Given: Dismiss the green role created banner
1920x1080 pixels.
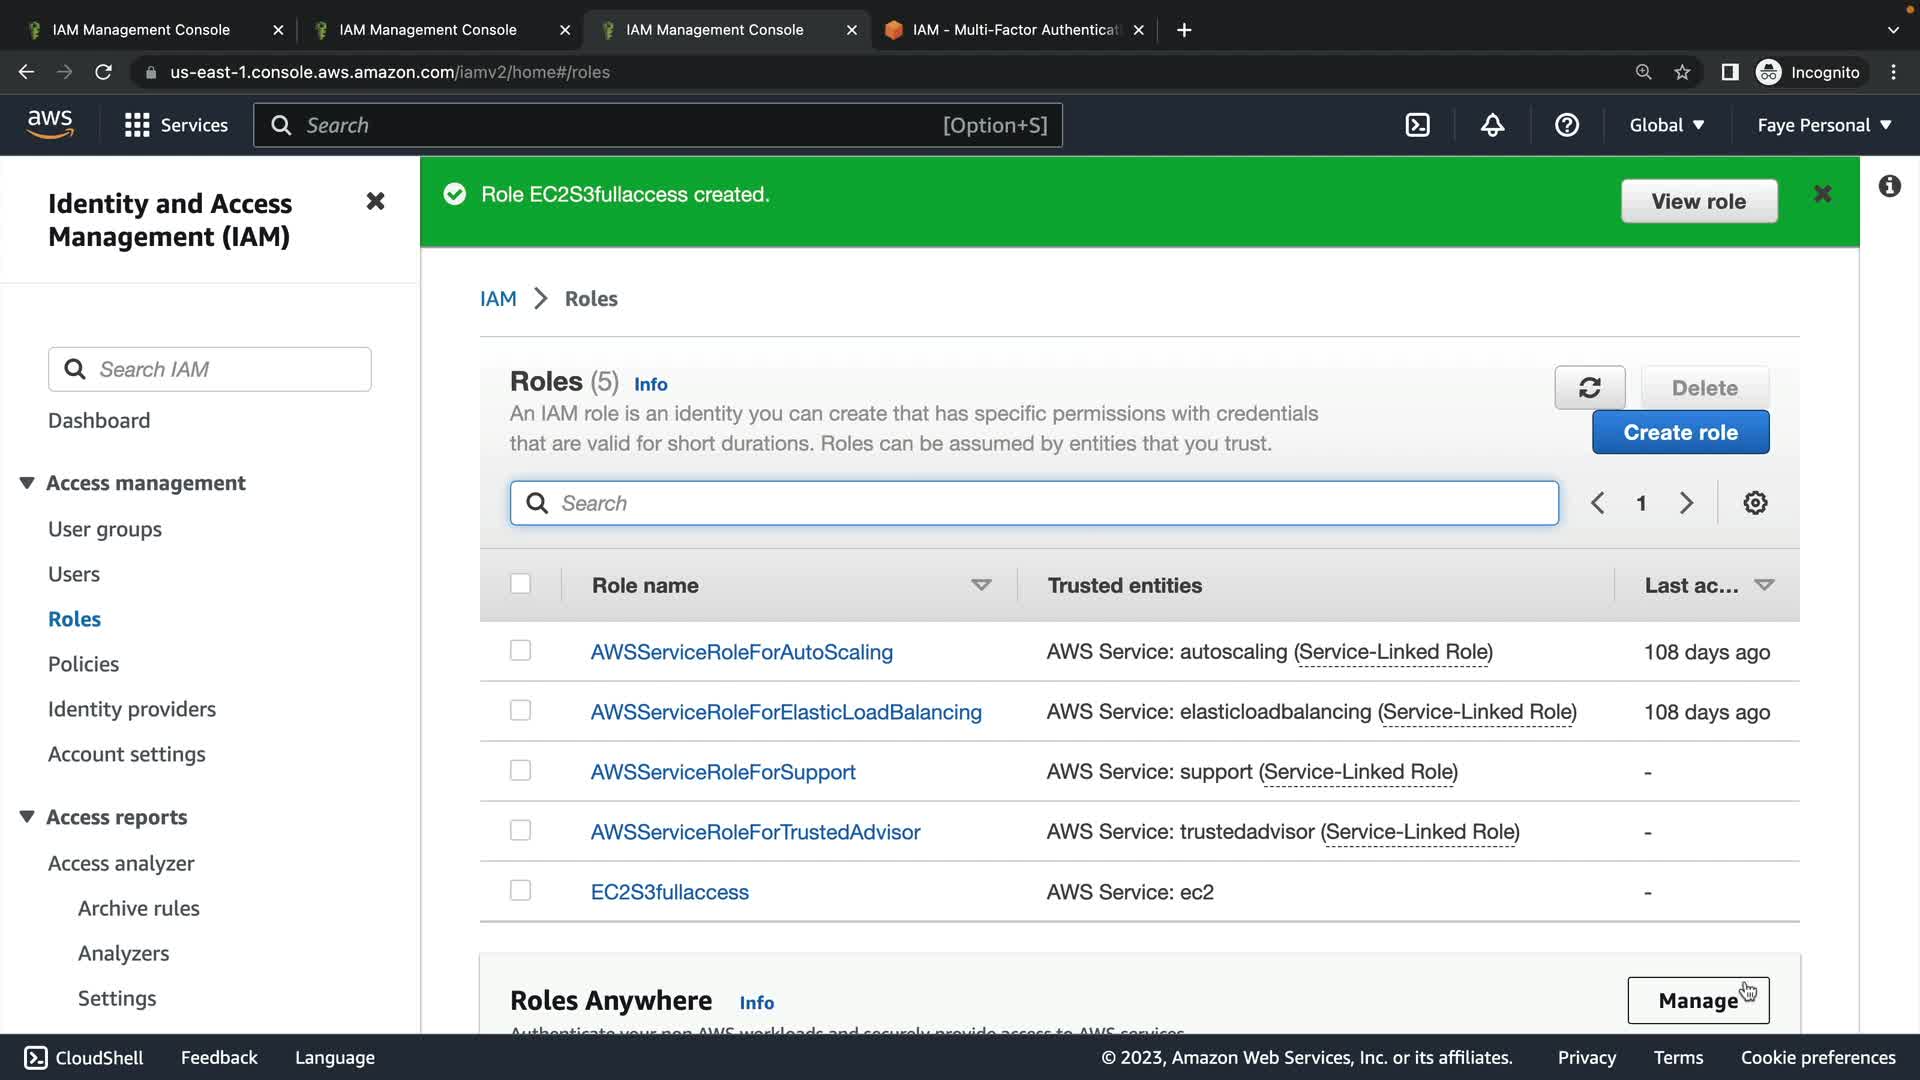Looking at the screenshot, I should tap(1822, 194).
